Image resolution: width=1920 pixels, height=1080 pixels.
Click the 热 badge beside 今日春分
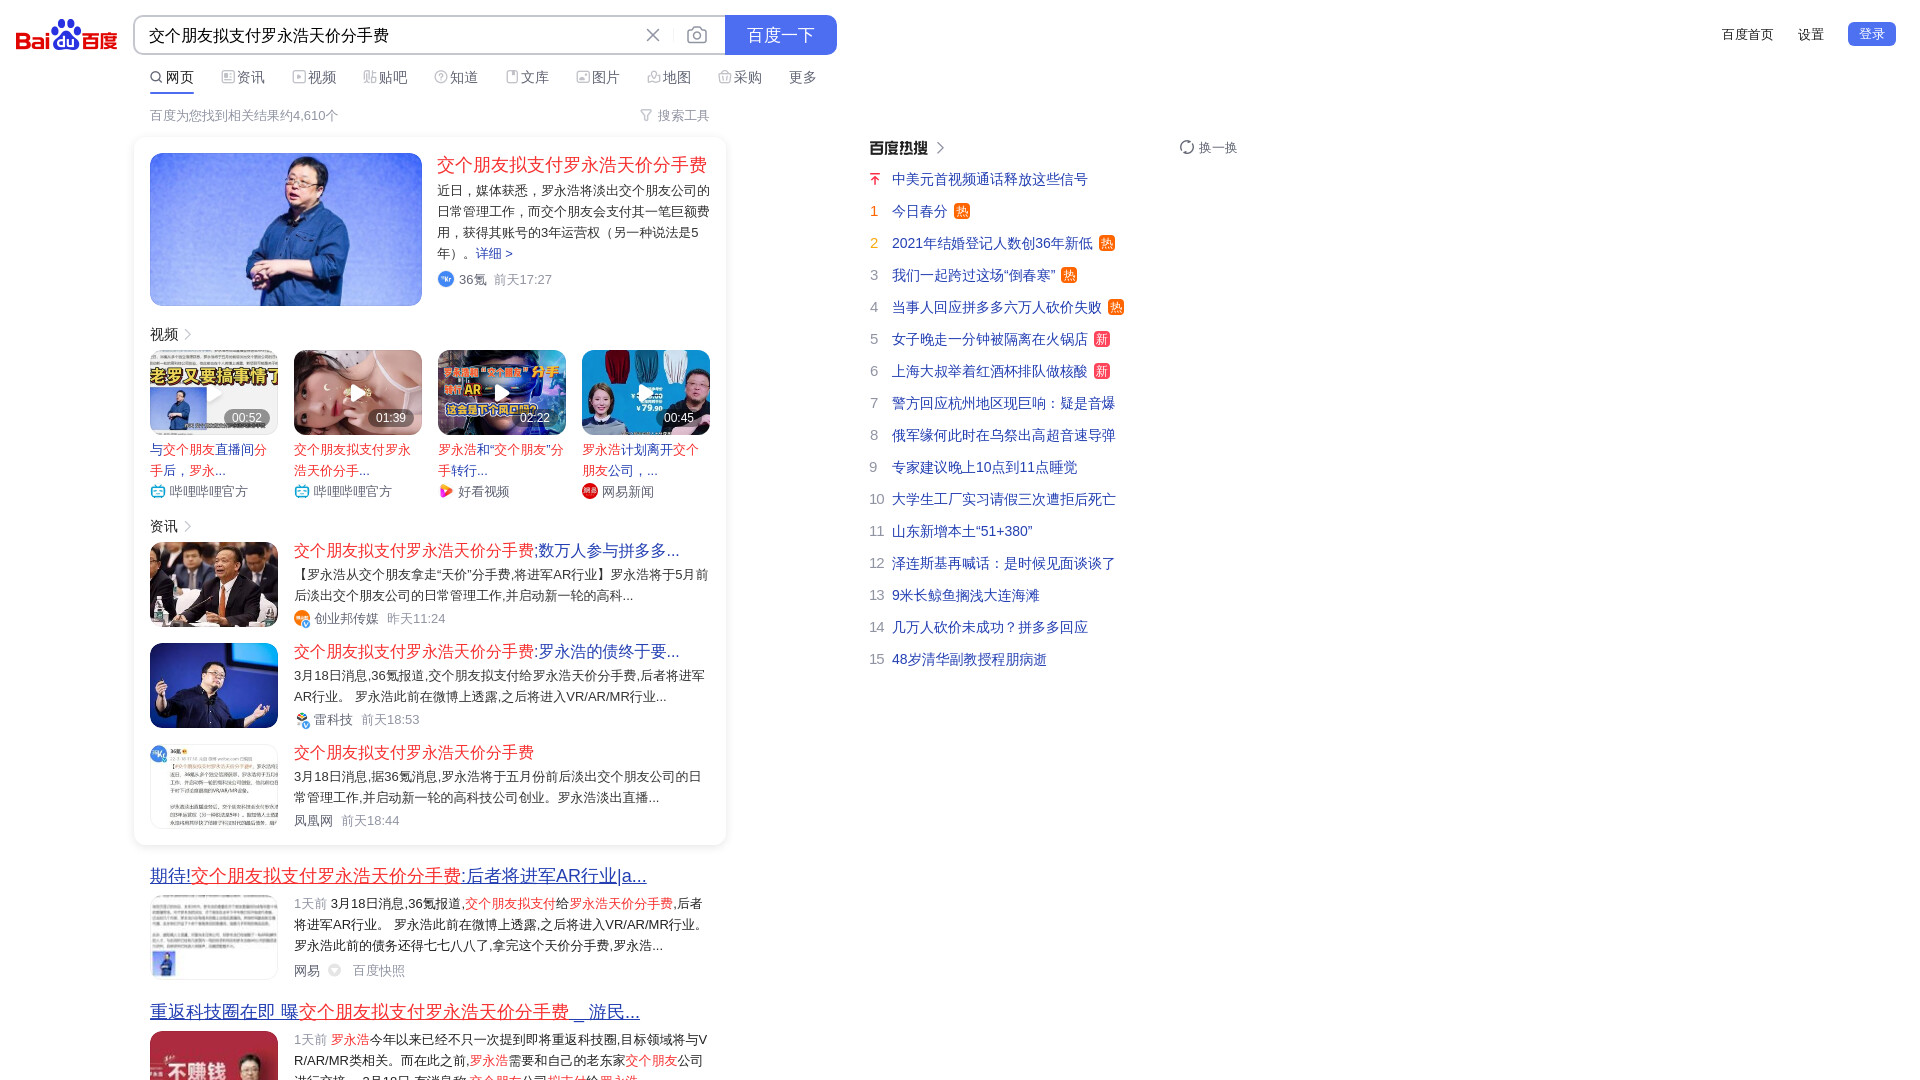(962, 211)
